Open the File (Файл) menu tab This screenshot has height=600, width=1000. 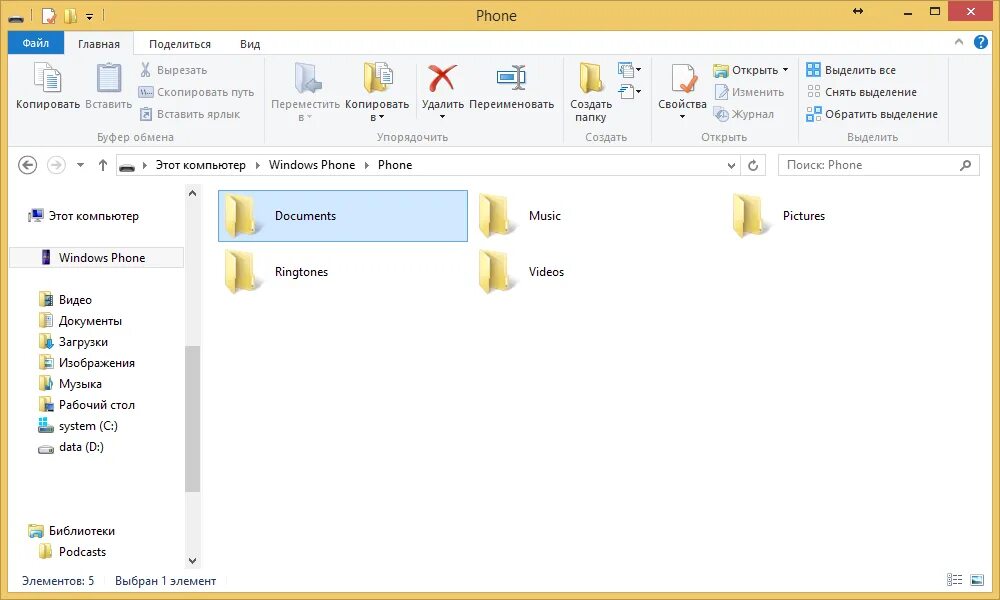pos(36,43)
